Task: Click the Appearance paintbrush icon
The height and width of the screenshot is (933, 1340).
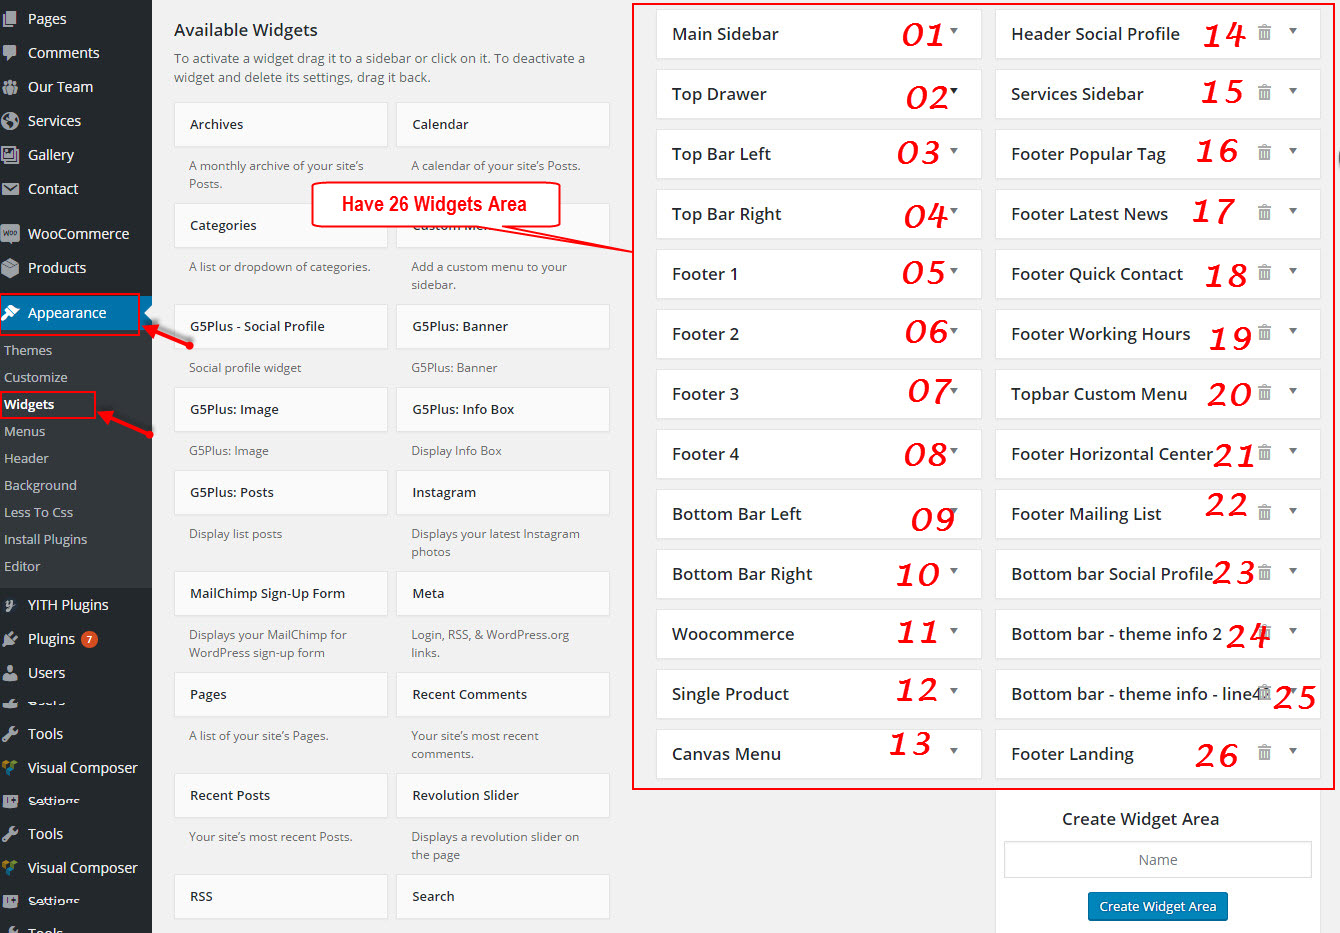Action: (x=11, y=313)
